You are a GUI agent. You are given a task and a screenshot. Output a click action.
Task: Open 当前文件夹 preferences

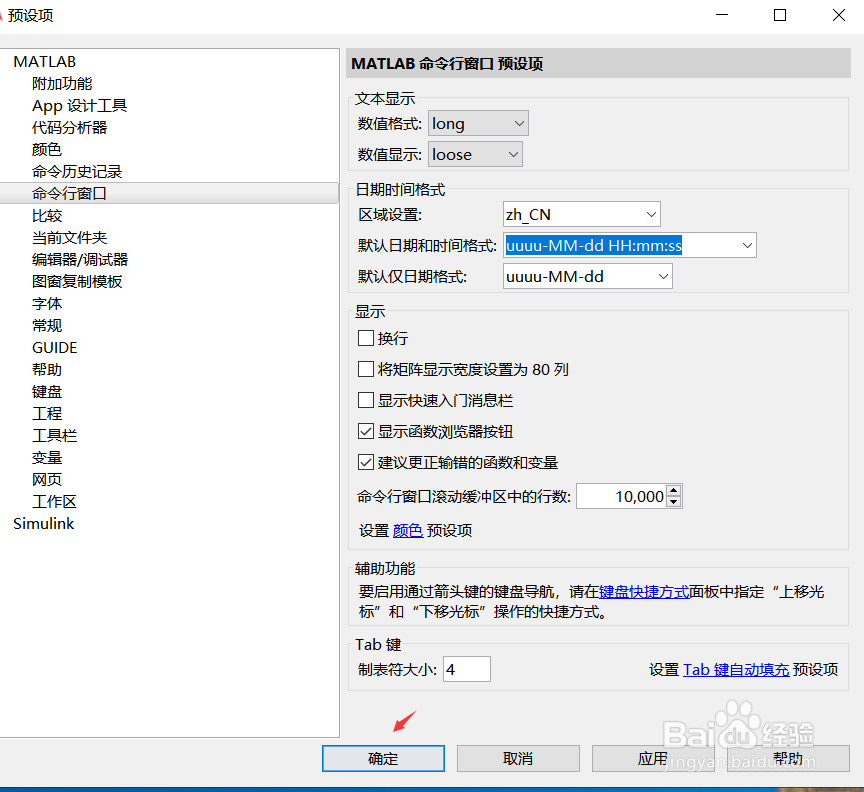(x=69, y=238)
